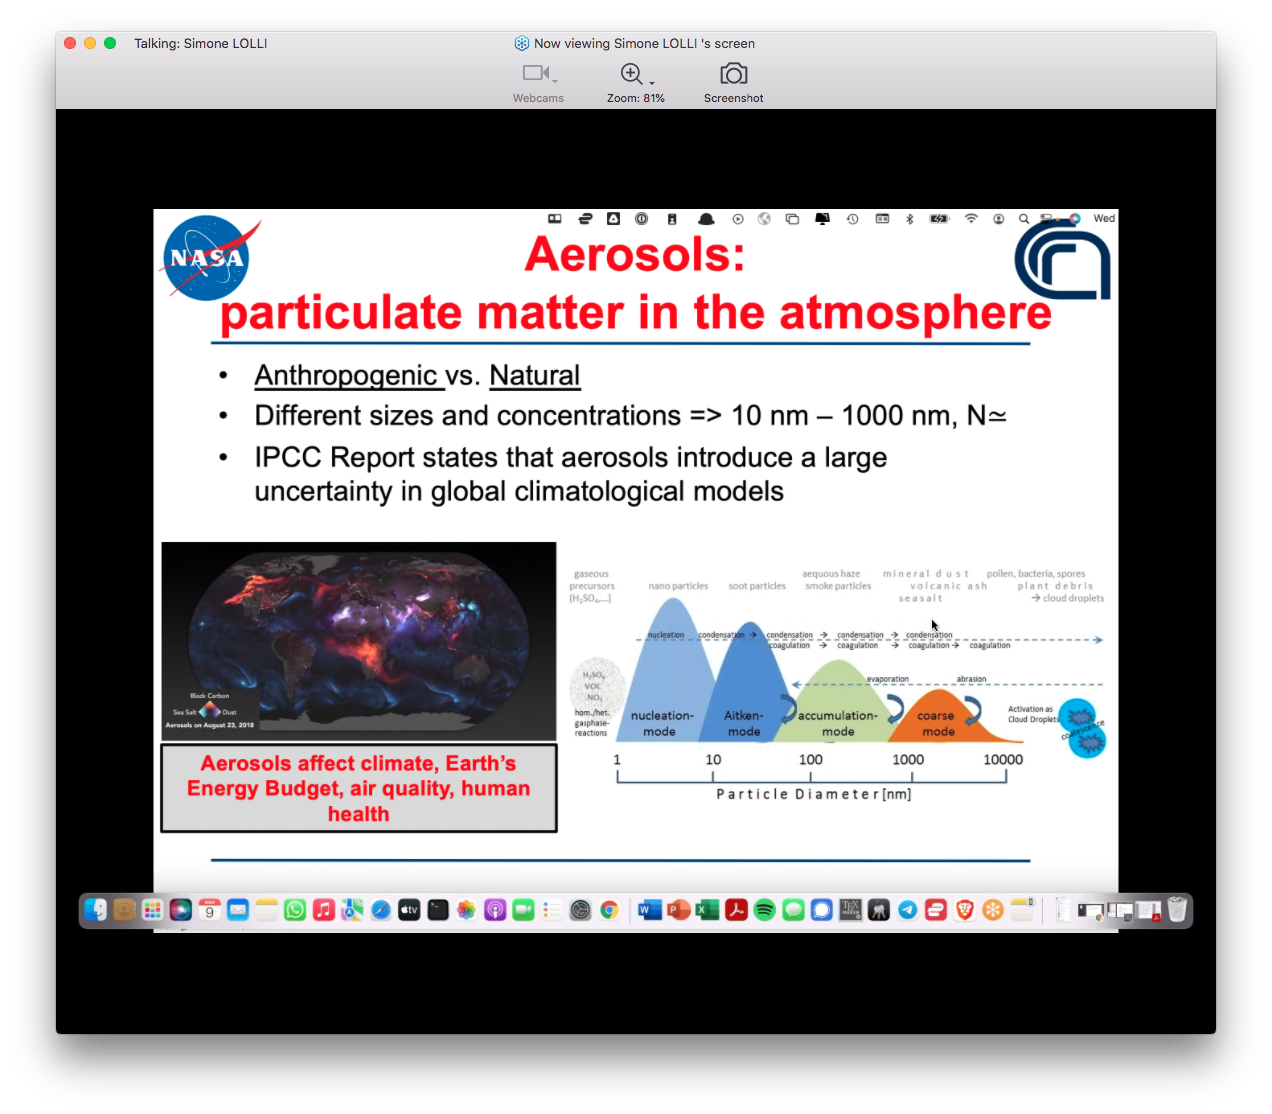1272x1114 pixels.
Task: Open Adobe Acrobat from the Dock
Action: point(735,910)
